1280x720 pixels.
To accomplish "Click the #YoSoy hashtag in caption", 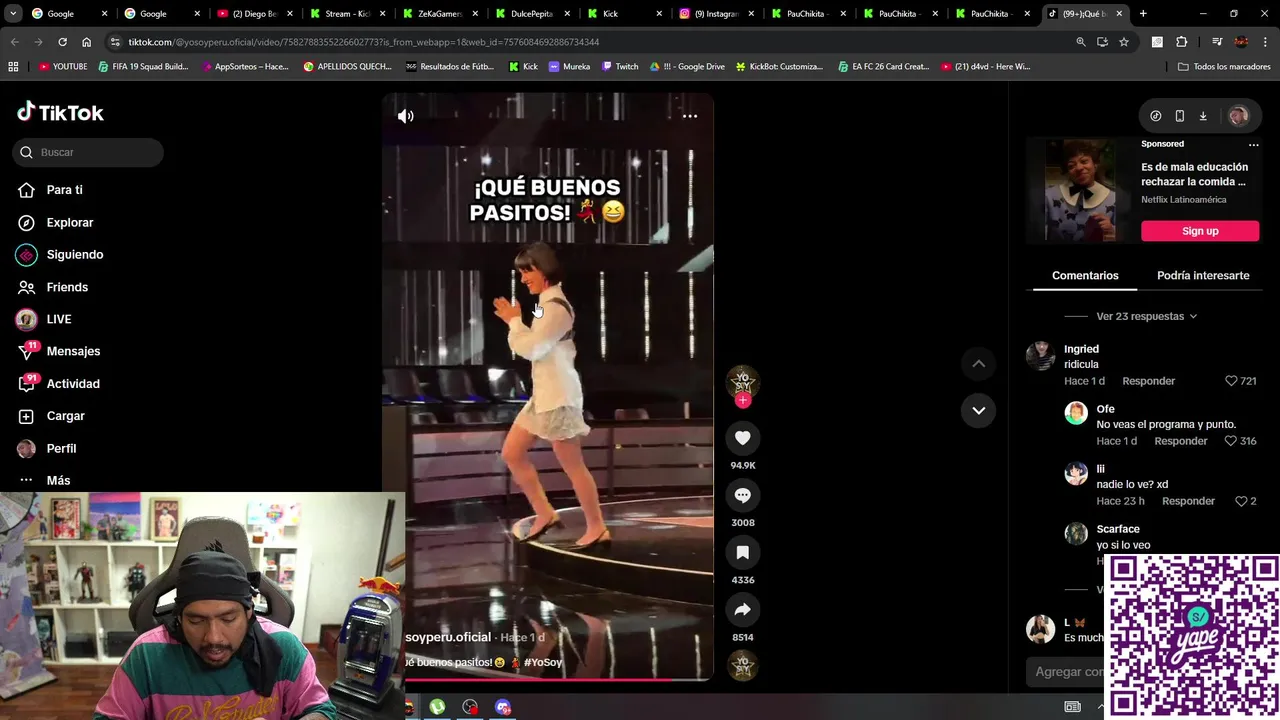I will (543, 662).
